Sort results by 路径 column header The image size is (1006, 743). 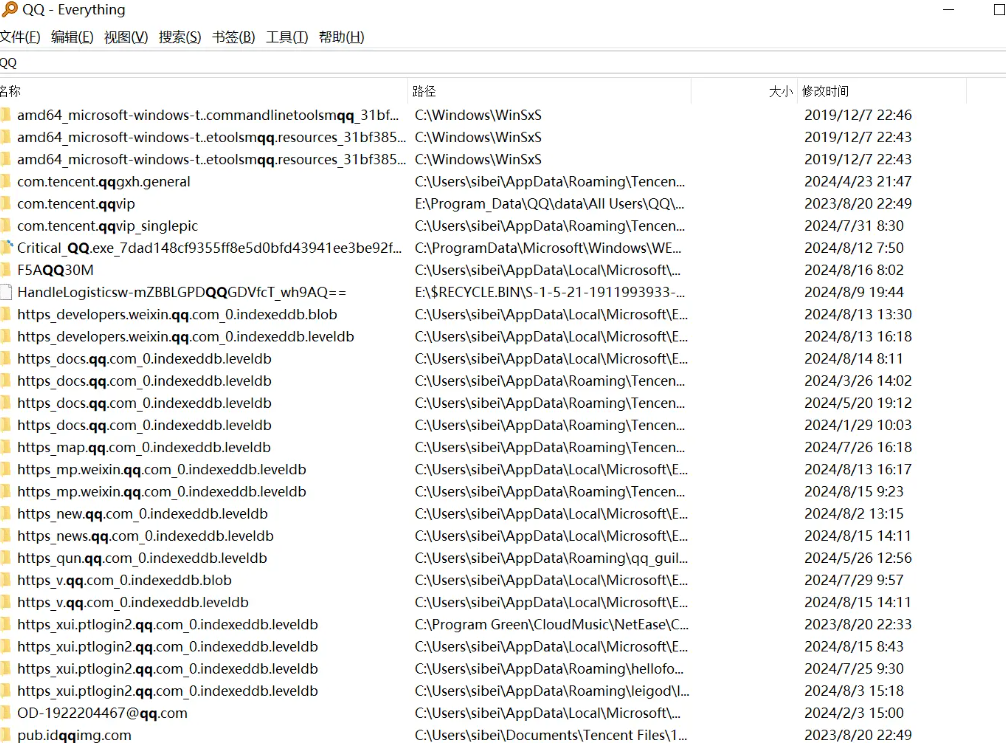pyautogui.click(x=549, y=91)
